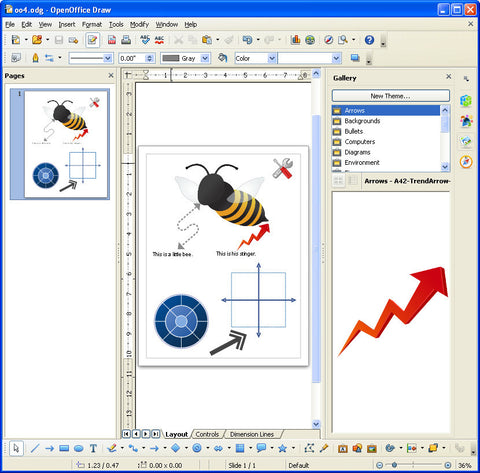Click the New Theme... button
480x473 pixels.
pos(391,96)
